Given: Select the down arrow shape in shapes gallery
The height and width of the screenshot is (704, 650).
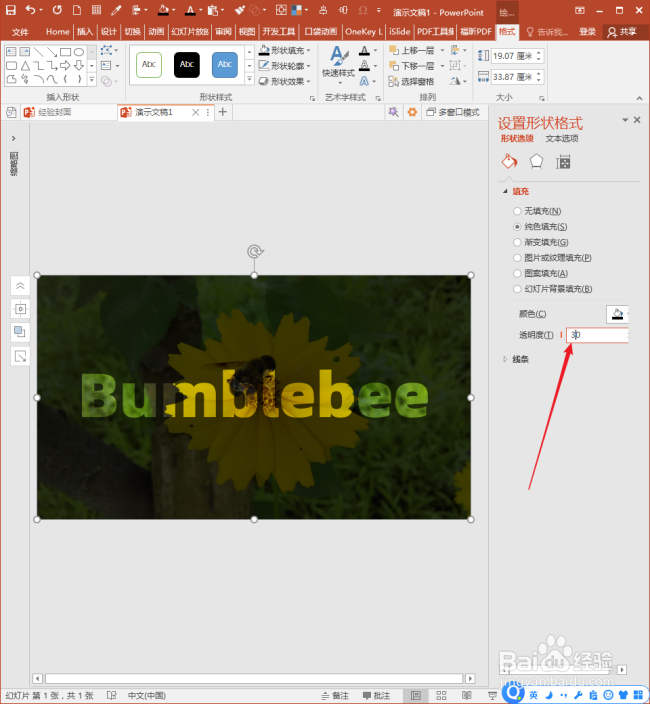Looking at the screenshot, I should [79, 66].
